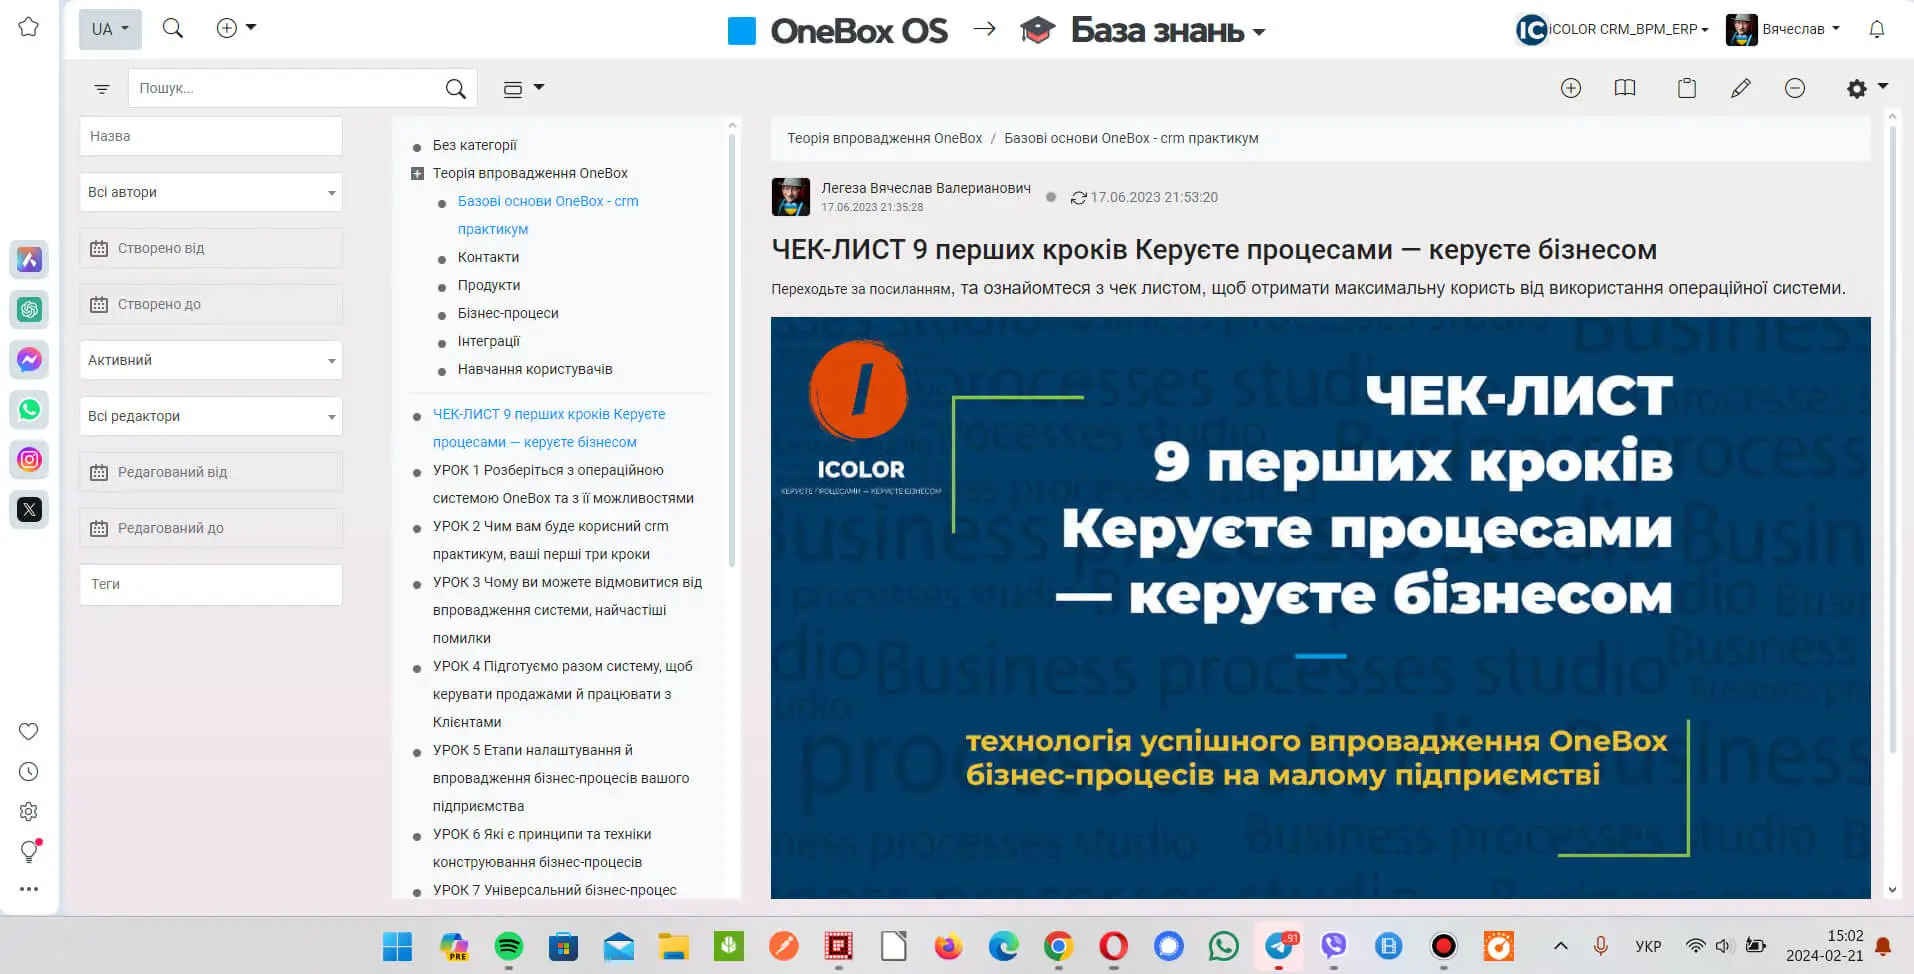Open the X (Twitter) icon in left sidebar
Image resolution: width=1914 pixels, height=974 pixels.
coord(29,509)
